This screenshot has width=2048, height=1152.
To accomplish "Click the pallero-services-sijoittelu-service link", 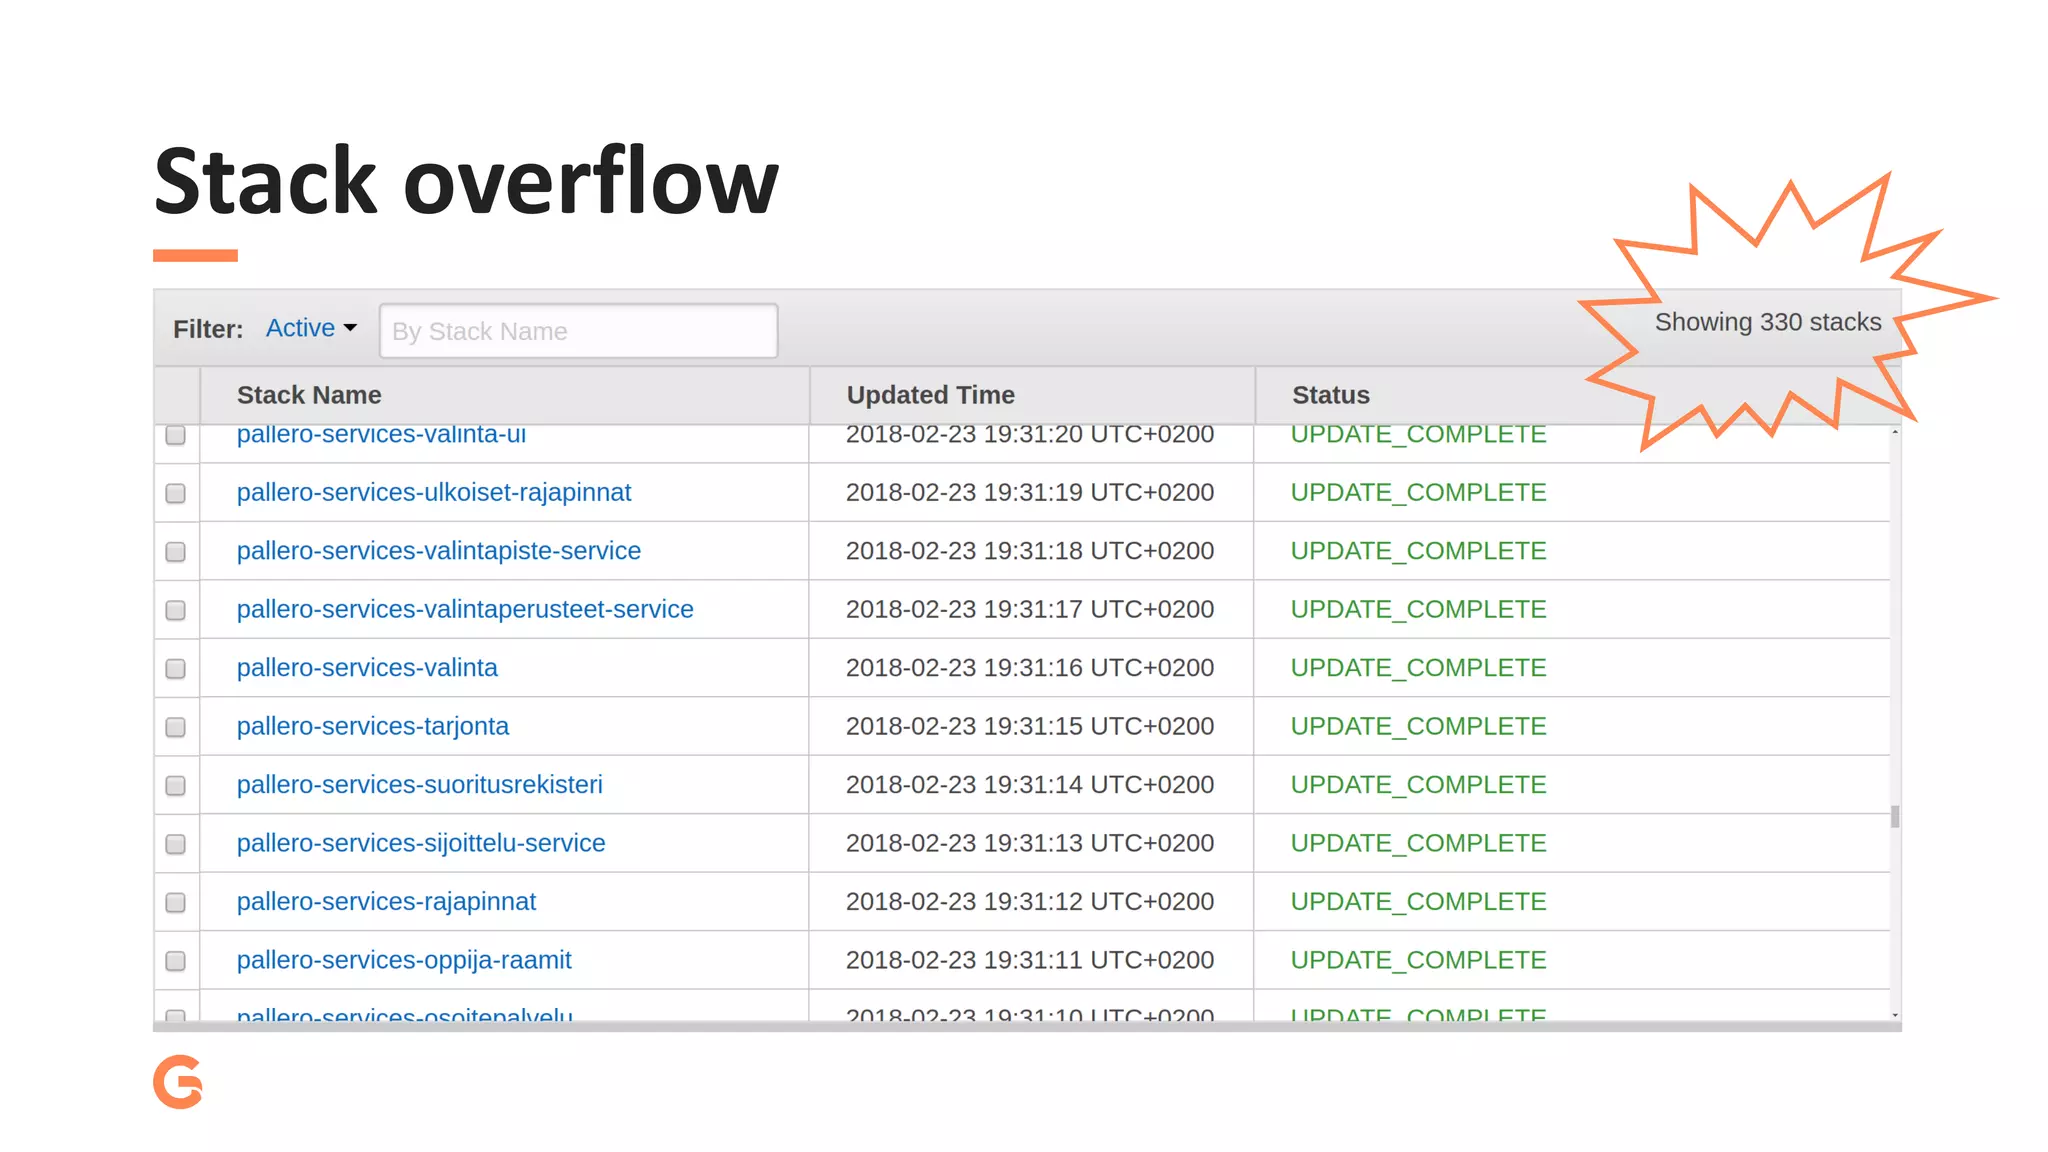I will [421, 843].
